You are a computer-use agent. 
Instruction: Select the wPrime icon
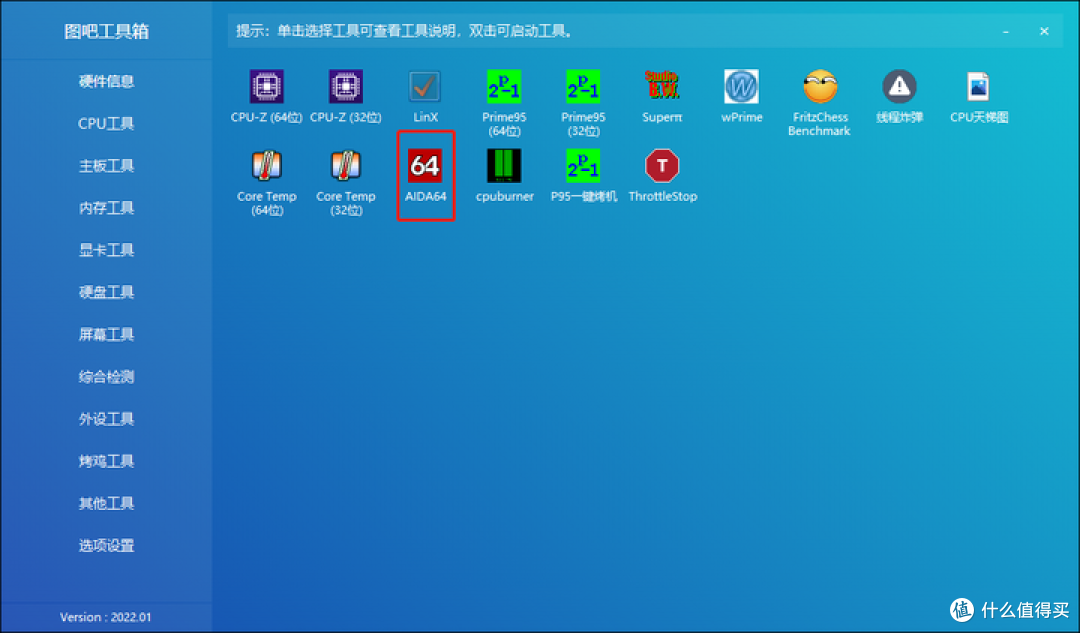point(742,87)
